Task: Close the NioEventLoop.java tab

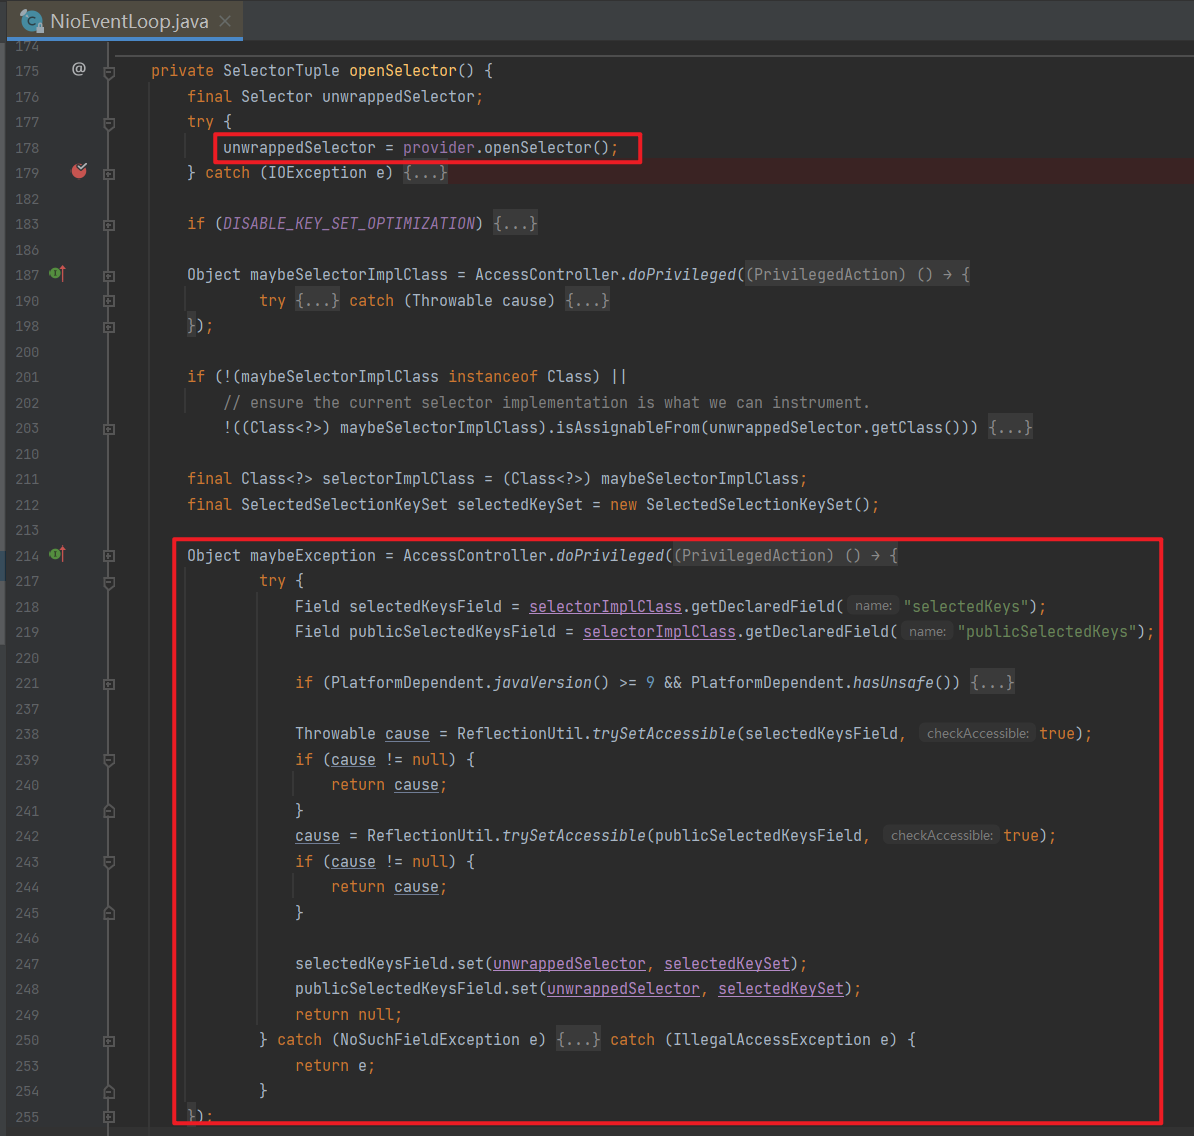Action: 225,21
